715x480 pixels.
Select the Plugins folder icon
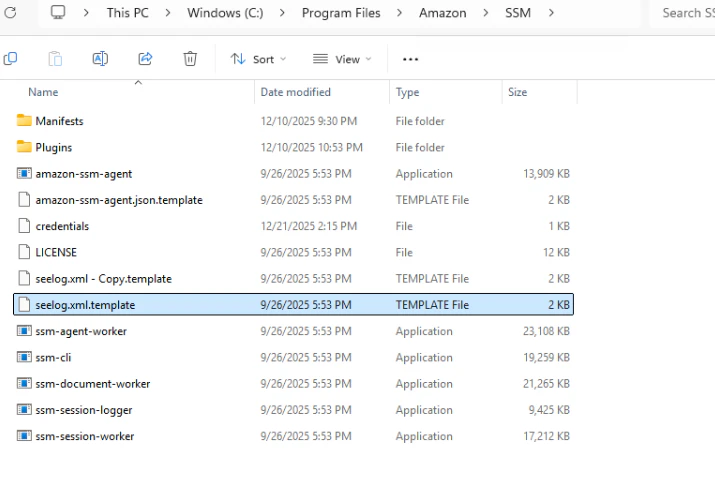(24, 147)
